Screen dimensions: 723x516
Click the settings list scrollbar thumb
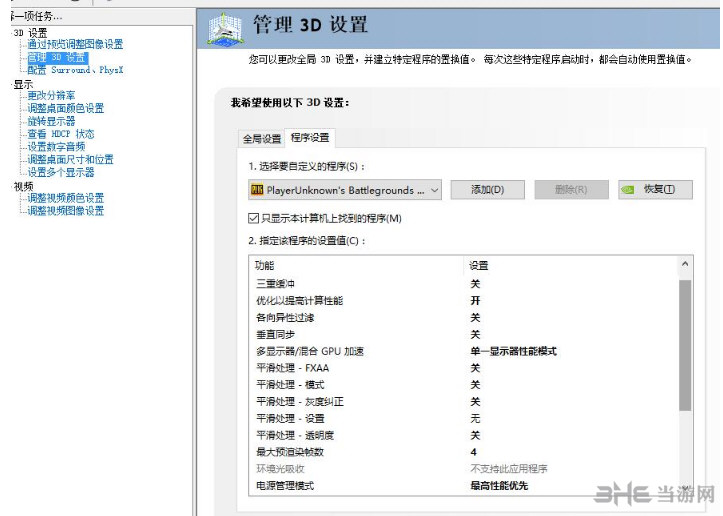[x=685, y=345]
